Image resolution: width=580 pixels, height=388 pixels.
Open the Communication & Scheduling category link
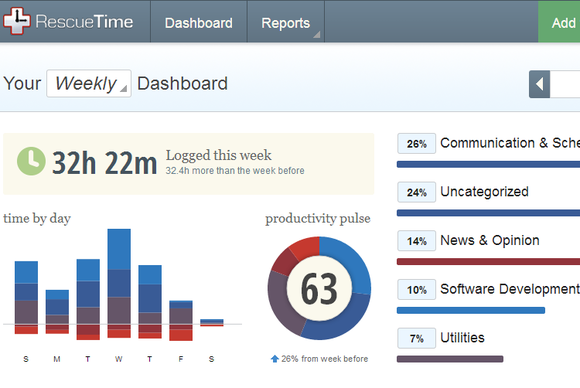(510, 143)
